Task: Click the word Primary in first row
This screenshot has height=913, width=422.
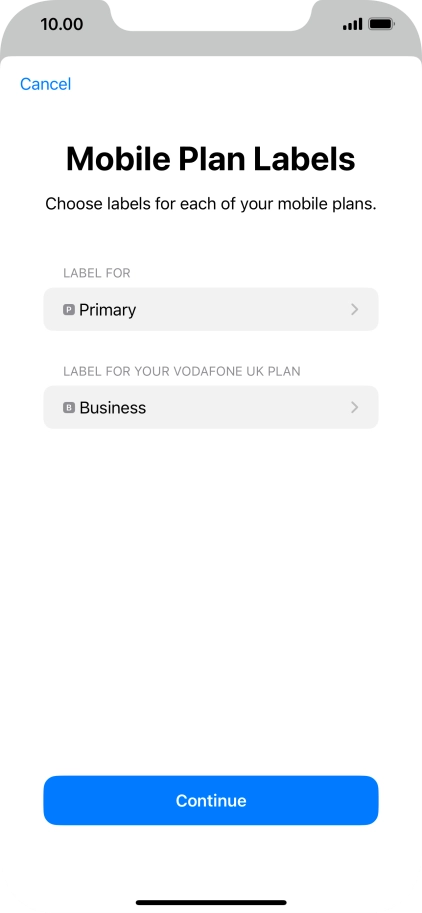Action: [108, 310]
